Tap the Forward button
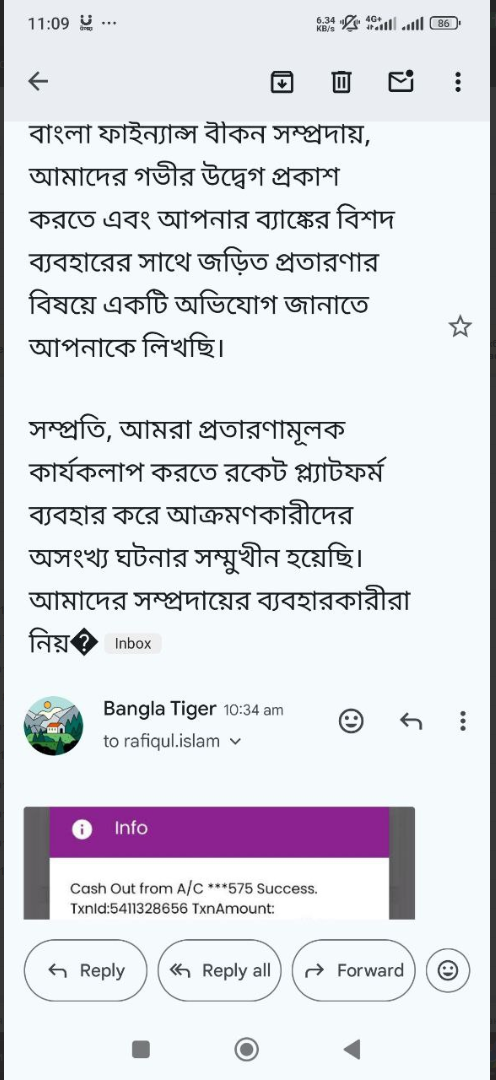This screenshot has height=1080, width=496. coord(353,970)
